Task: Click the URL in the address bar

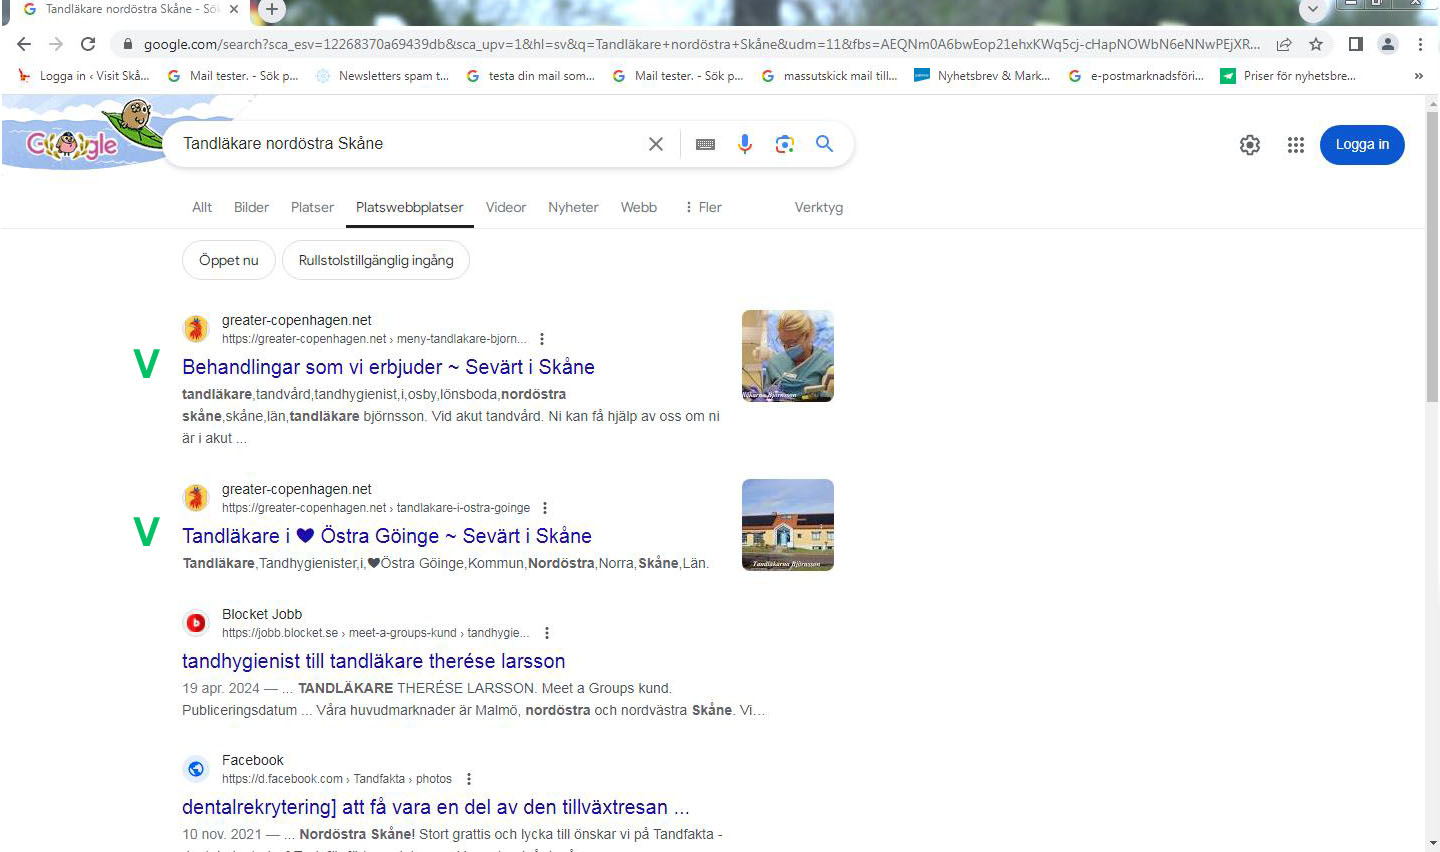Action: click(x=701, y=44)
